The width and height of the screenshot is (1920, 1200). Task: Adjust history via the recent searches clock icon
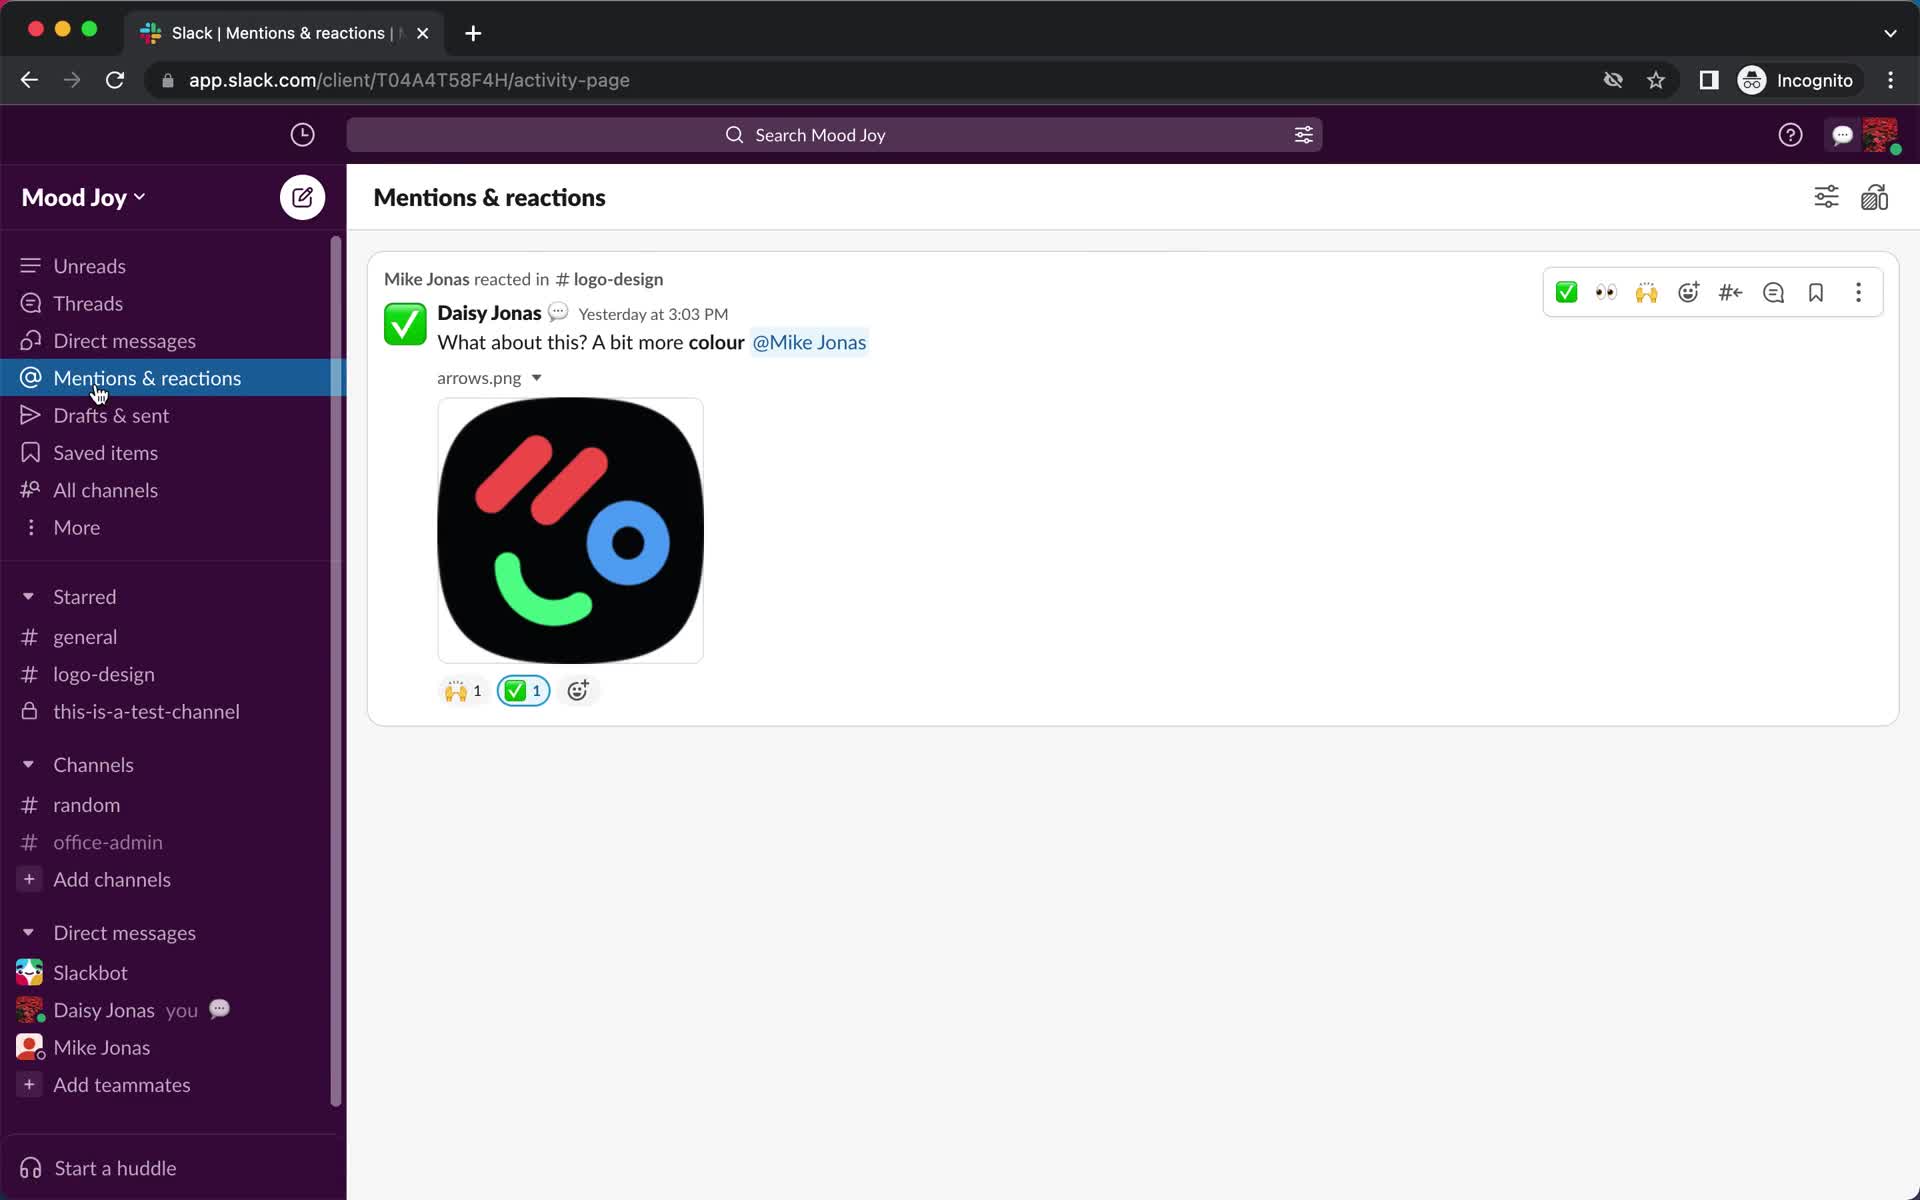coord(303,134)
